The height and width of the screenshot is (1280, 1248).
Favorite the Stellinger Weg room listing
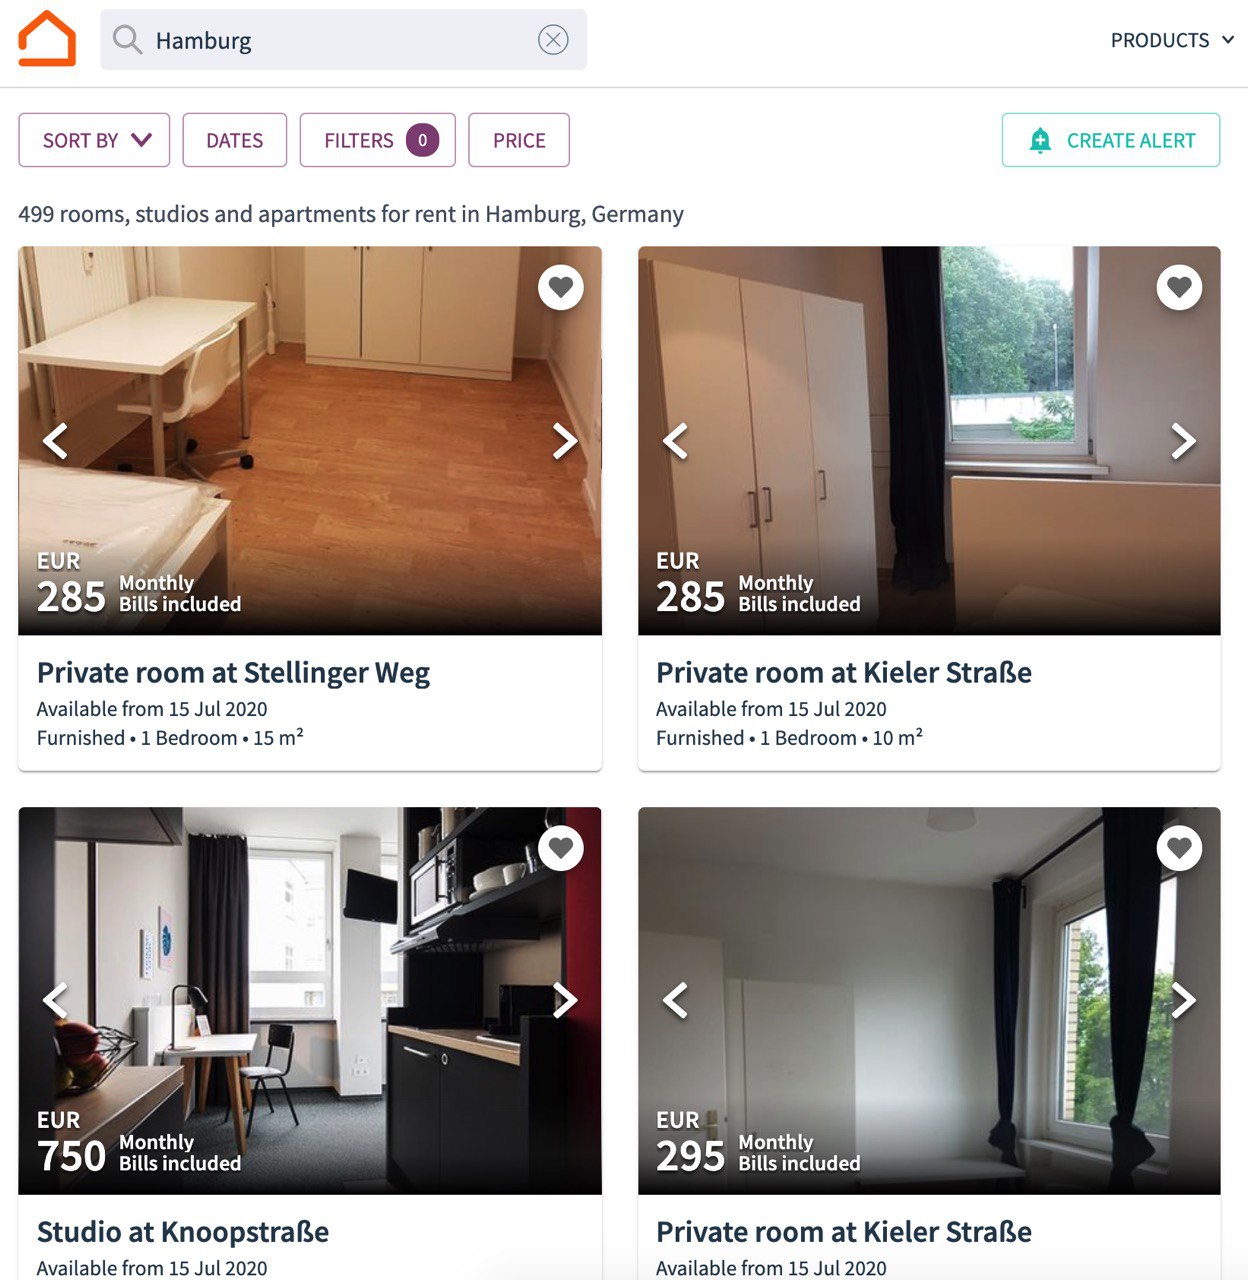point(561,288)
